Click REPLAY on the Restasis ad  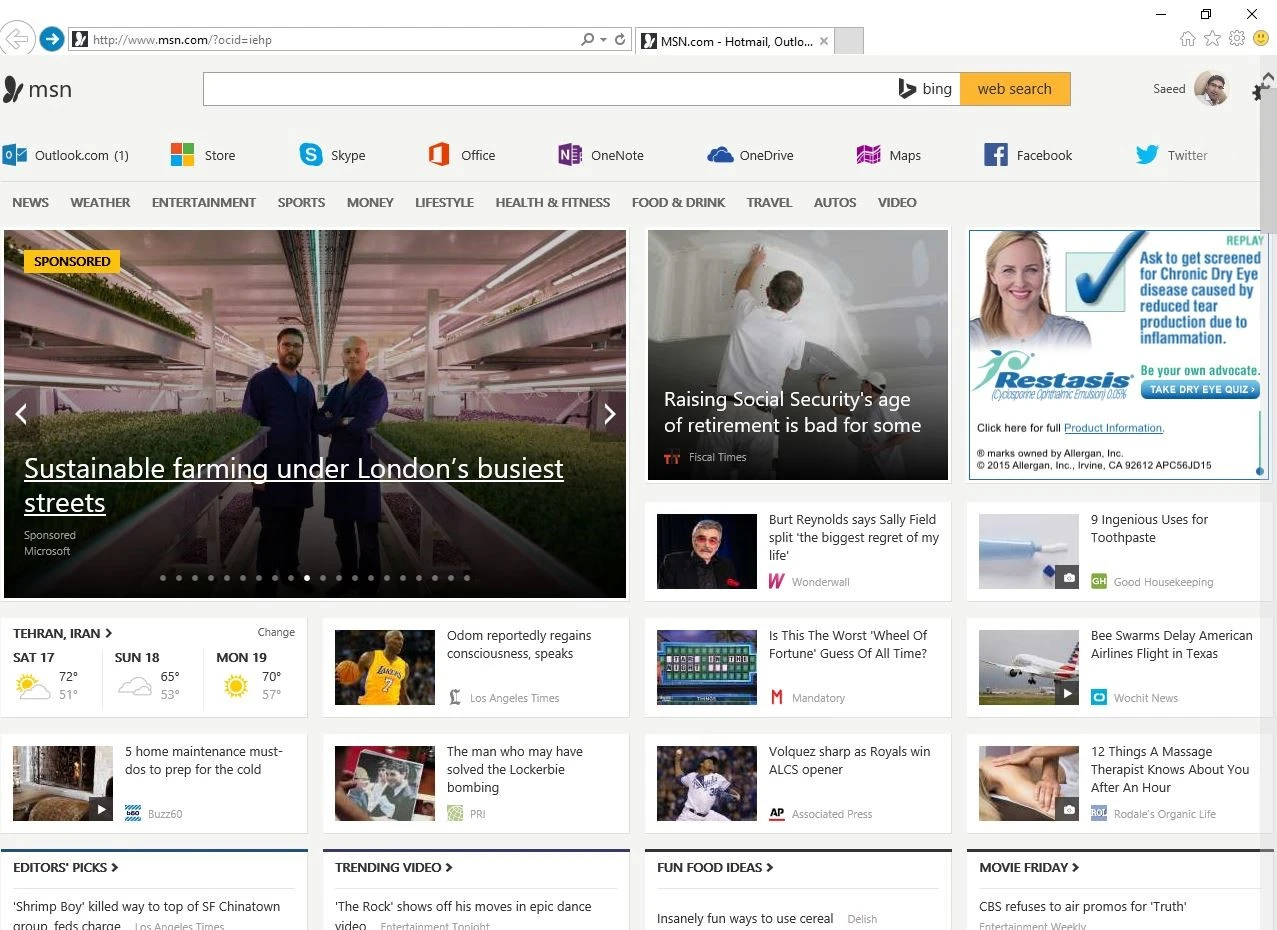click(1245, 240)
